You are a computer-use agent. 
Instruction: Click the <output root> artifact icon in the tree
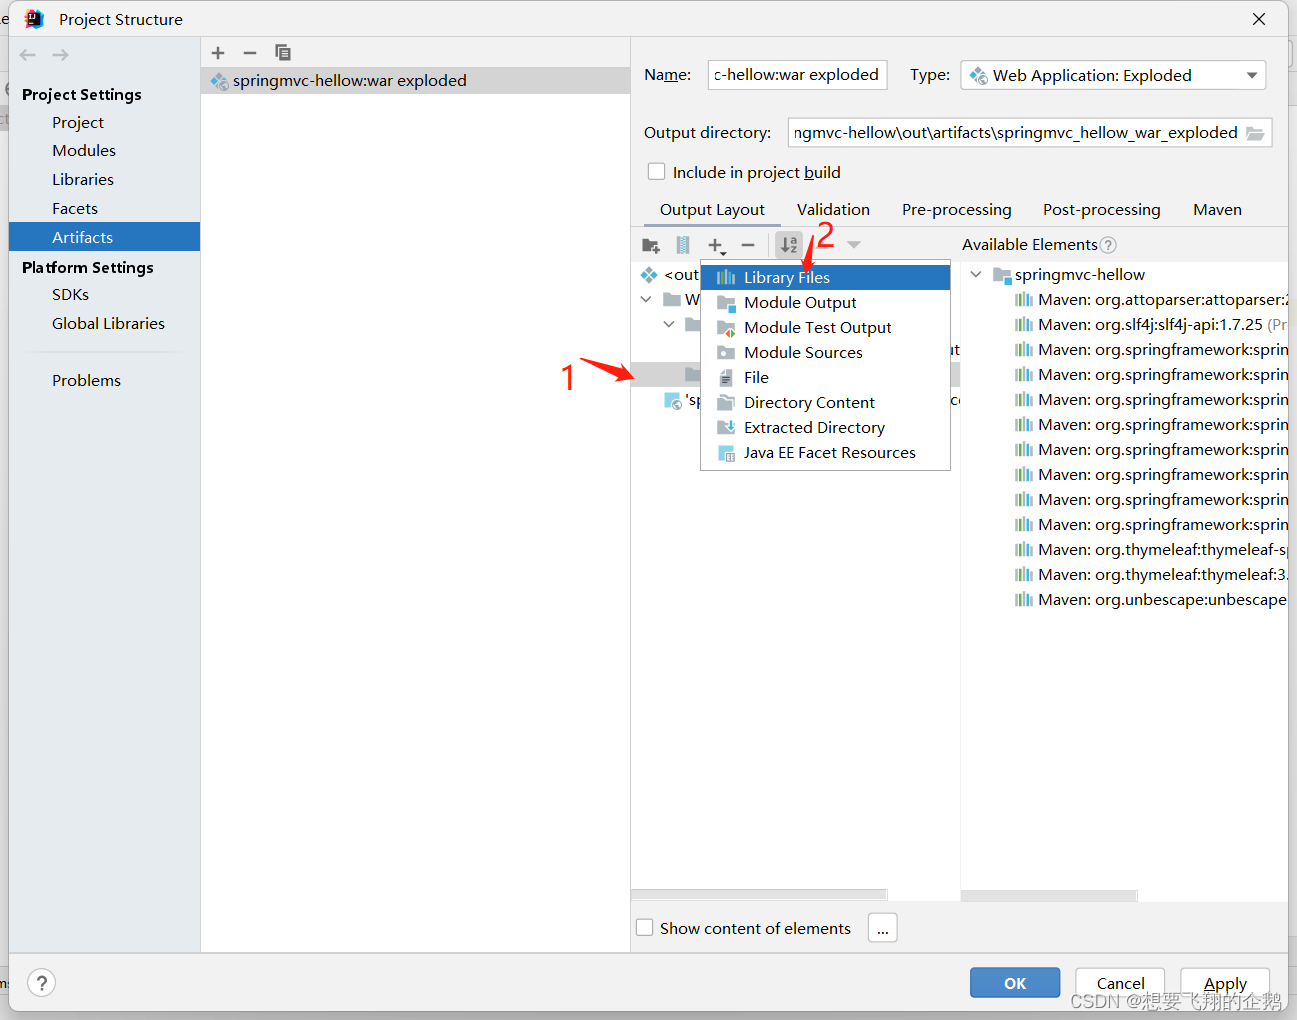649,275
